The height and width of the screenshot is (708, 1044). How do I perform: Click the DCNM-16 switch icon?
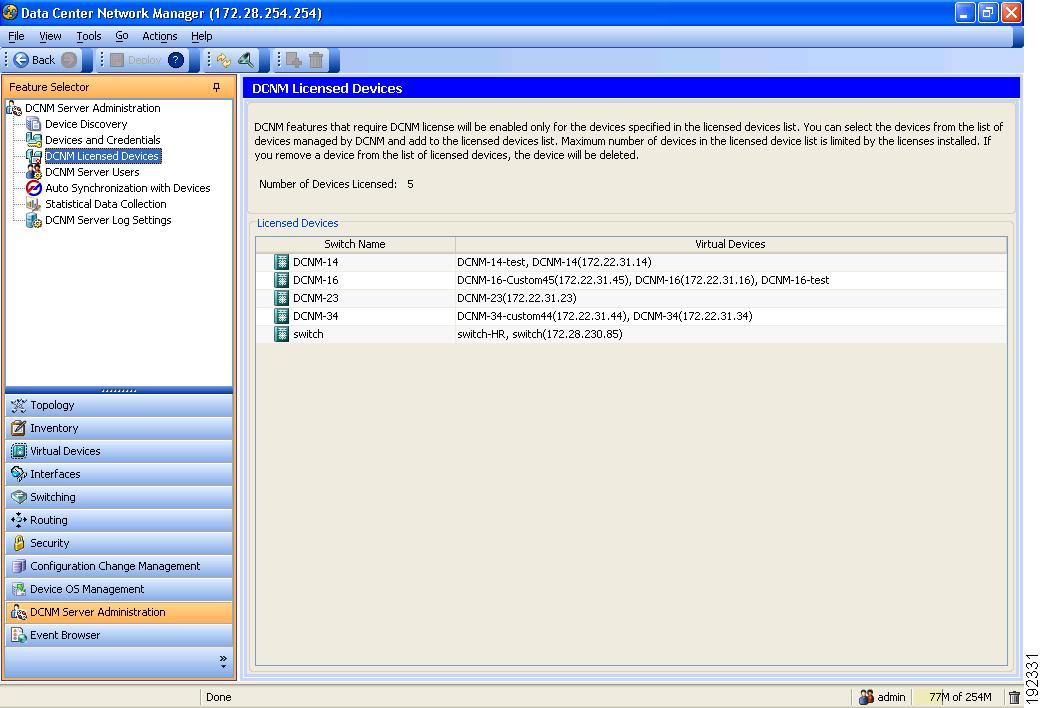pyautogui.click(x=281, y=280)
